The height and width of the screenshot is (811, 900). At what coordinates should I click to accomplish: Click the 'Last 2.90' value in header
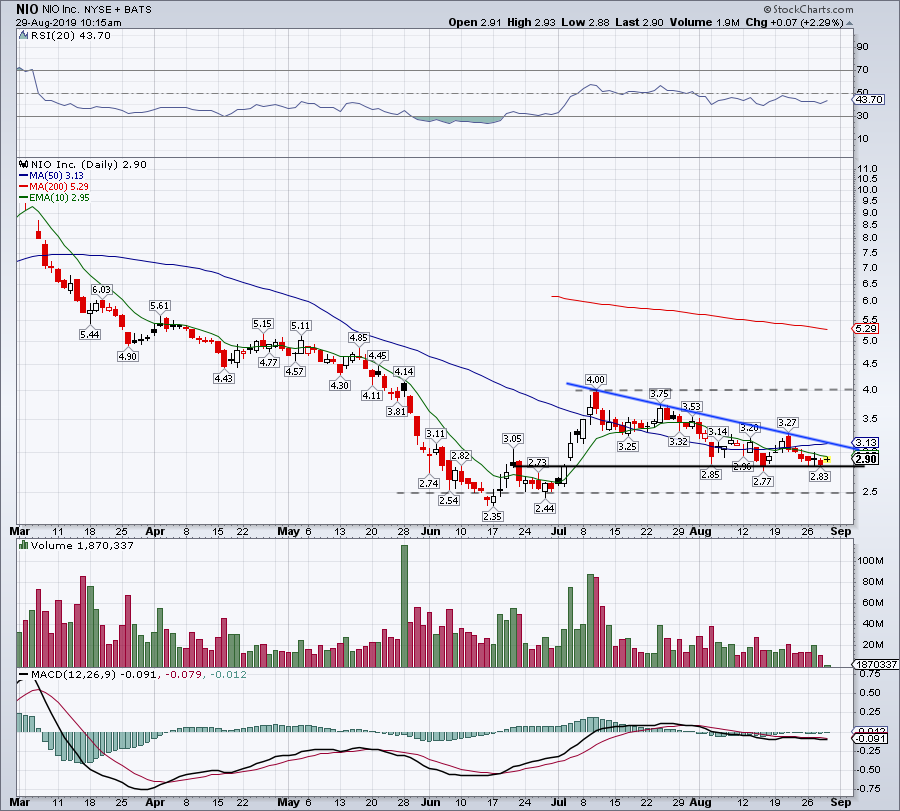coord(639,22)
